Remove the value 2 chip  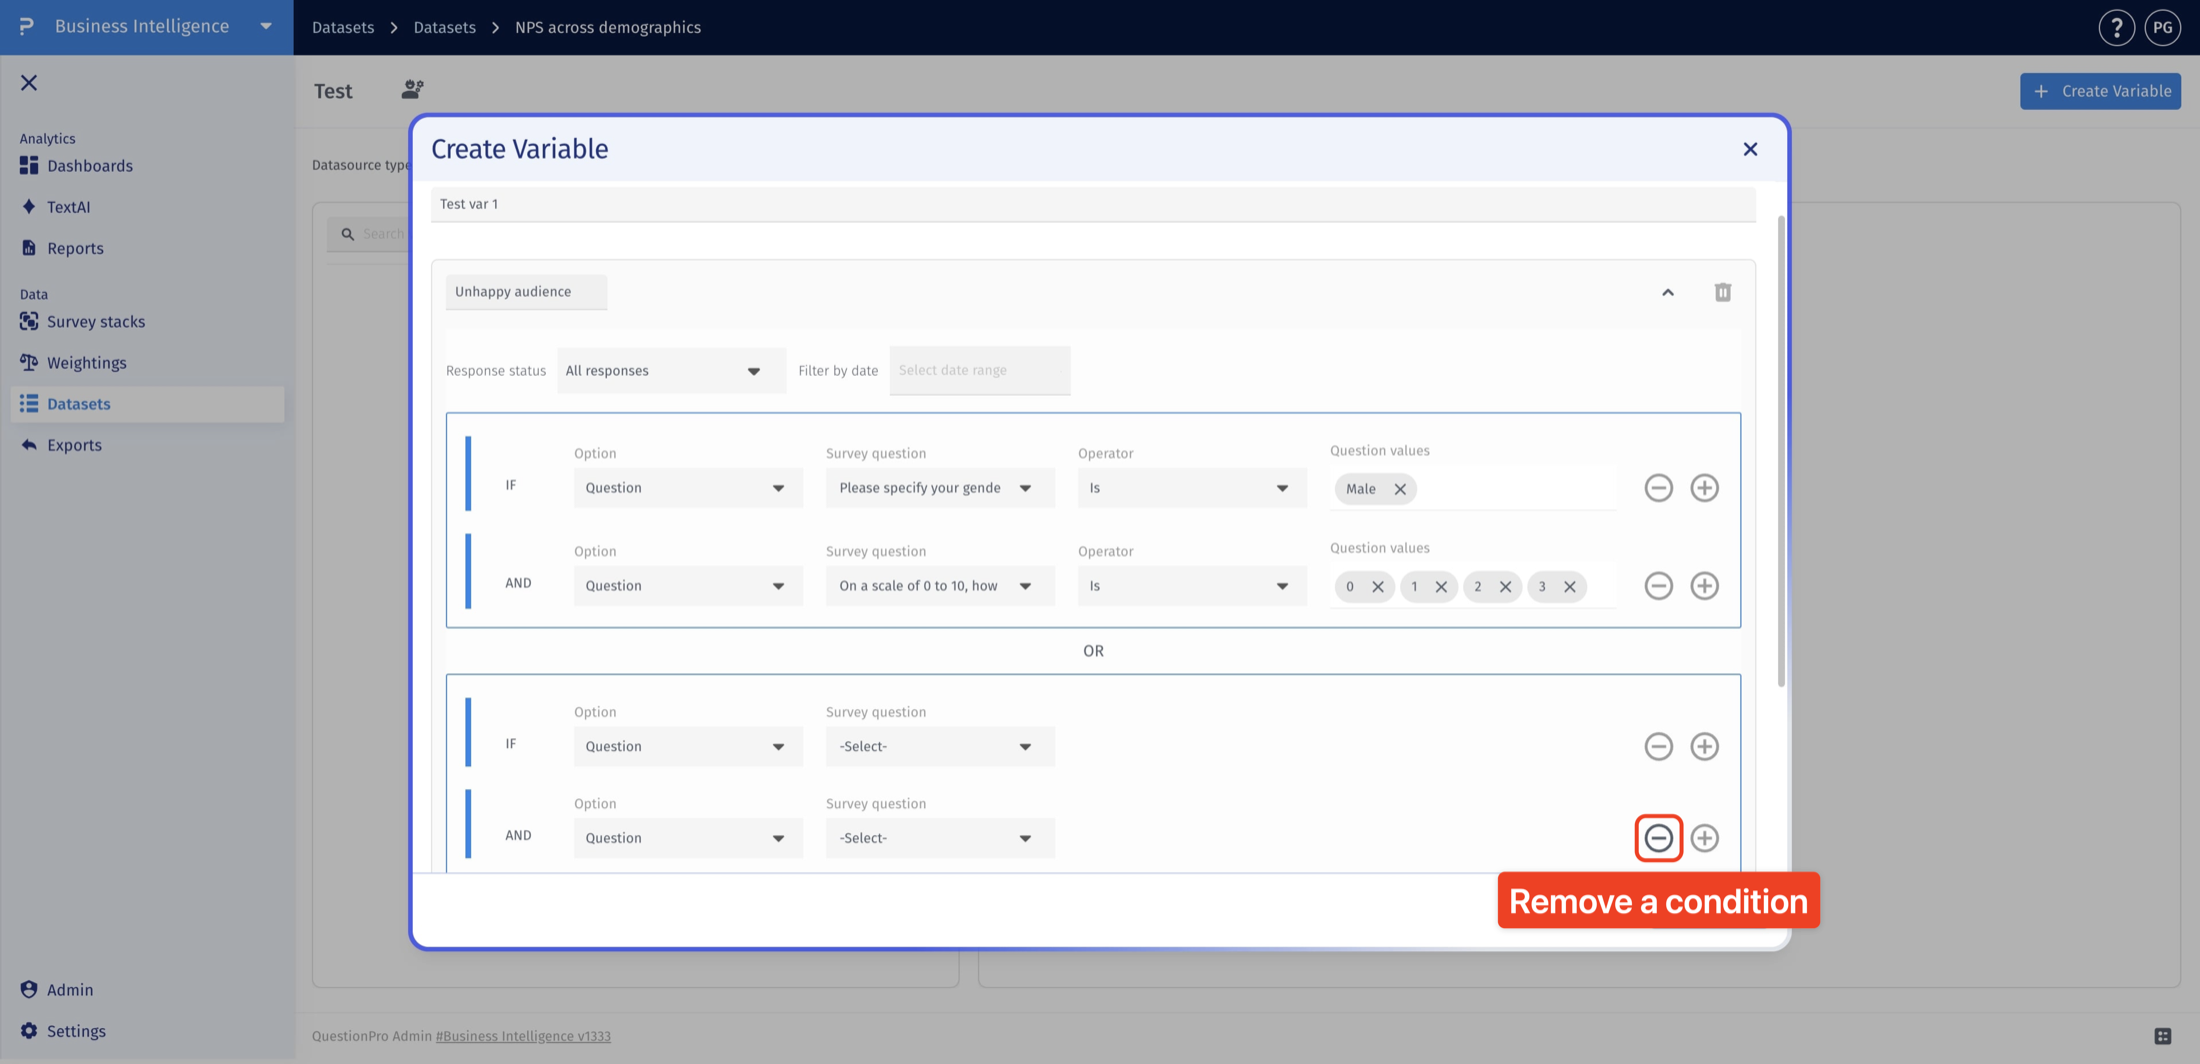click(1505, 587)
